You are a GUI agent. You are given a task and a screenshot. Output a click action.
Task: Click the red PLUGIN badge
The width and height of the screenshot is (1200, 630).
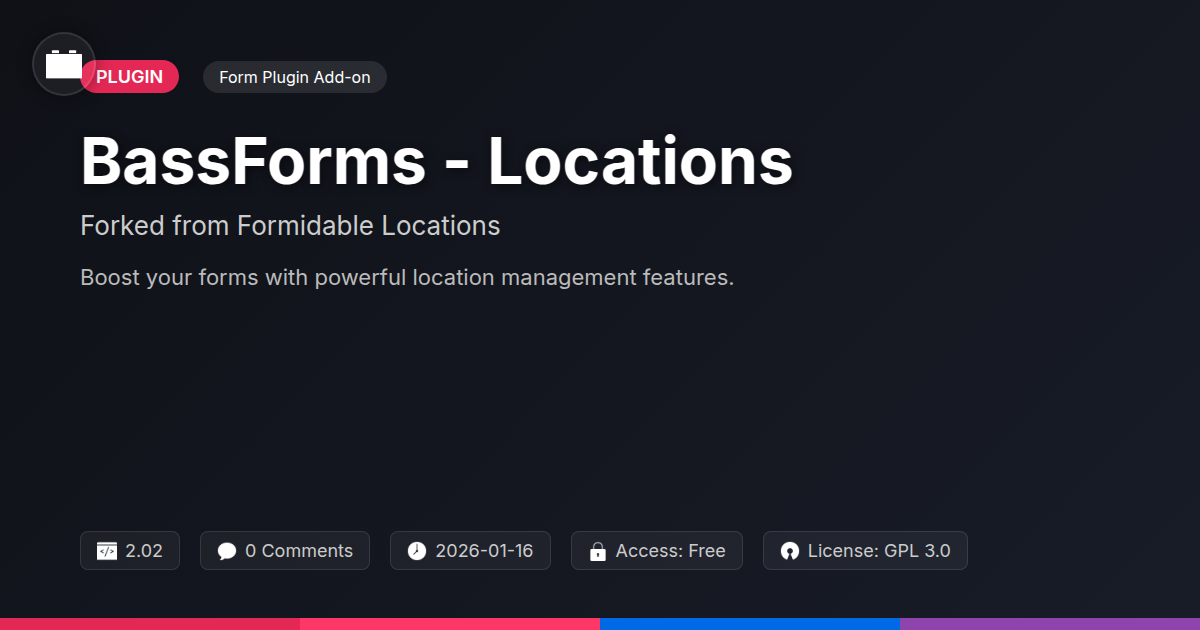pyautogui.click(x=130, y=77)
